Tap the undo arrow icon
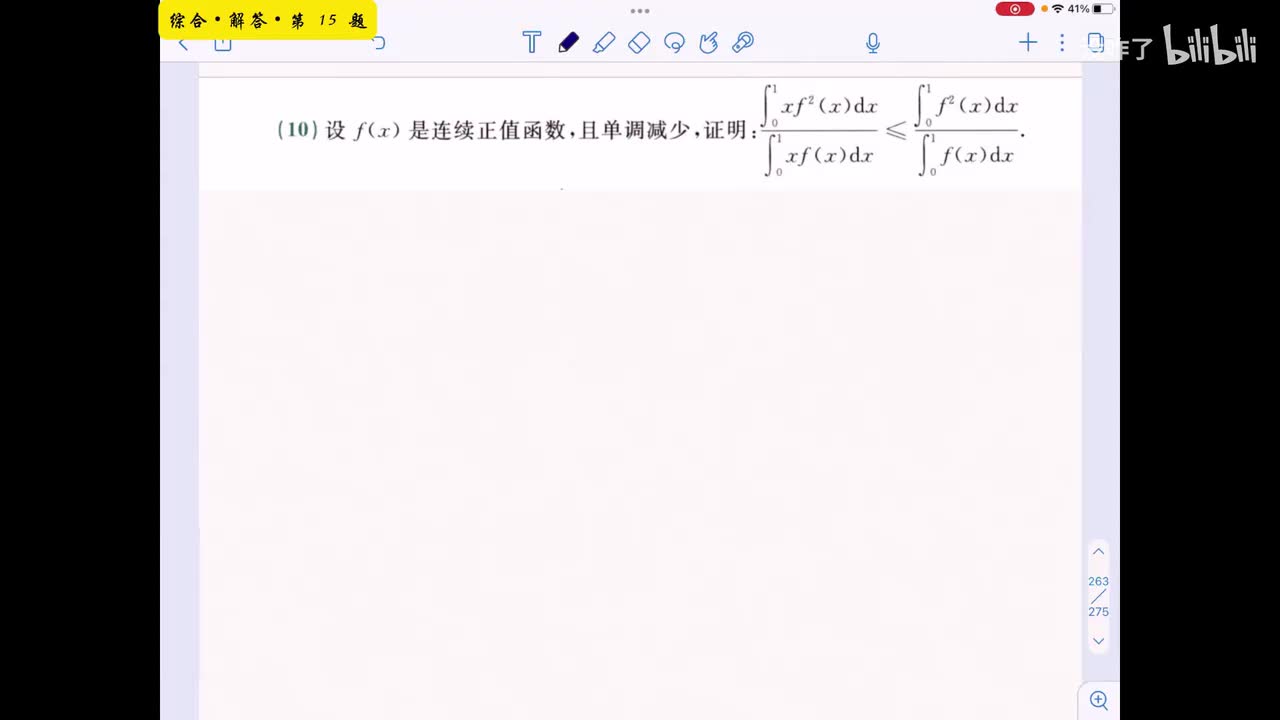 (x=379, y=43)
